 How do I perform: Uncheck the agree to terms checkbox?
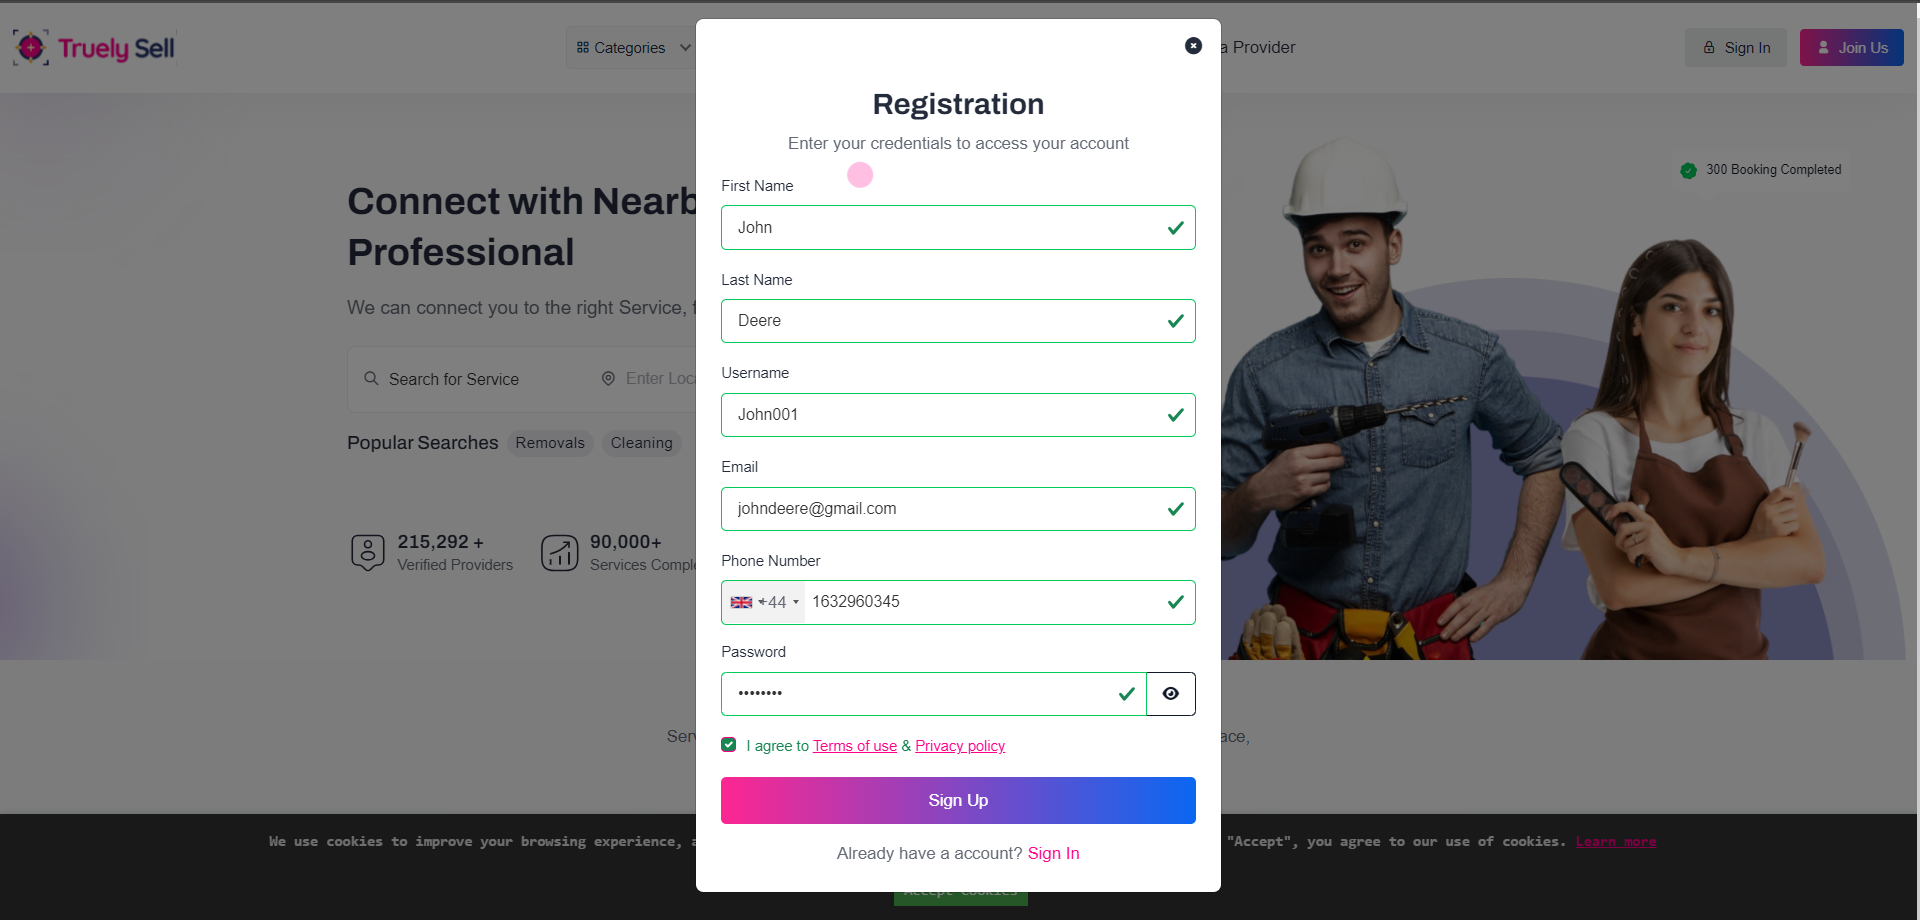729,745
